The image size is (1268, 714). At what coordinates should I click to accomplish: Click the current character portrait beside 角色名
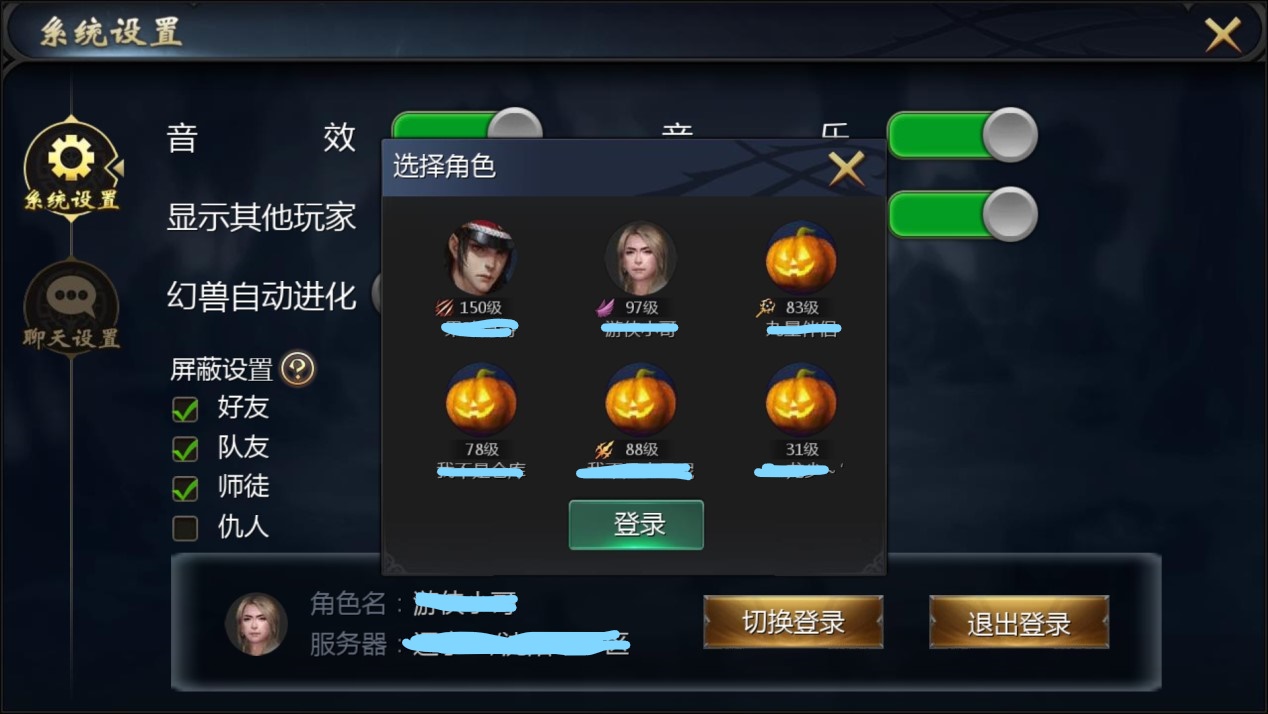256,624
